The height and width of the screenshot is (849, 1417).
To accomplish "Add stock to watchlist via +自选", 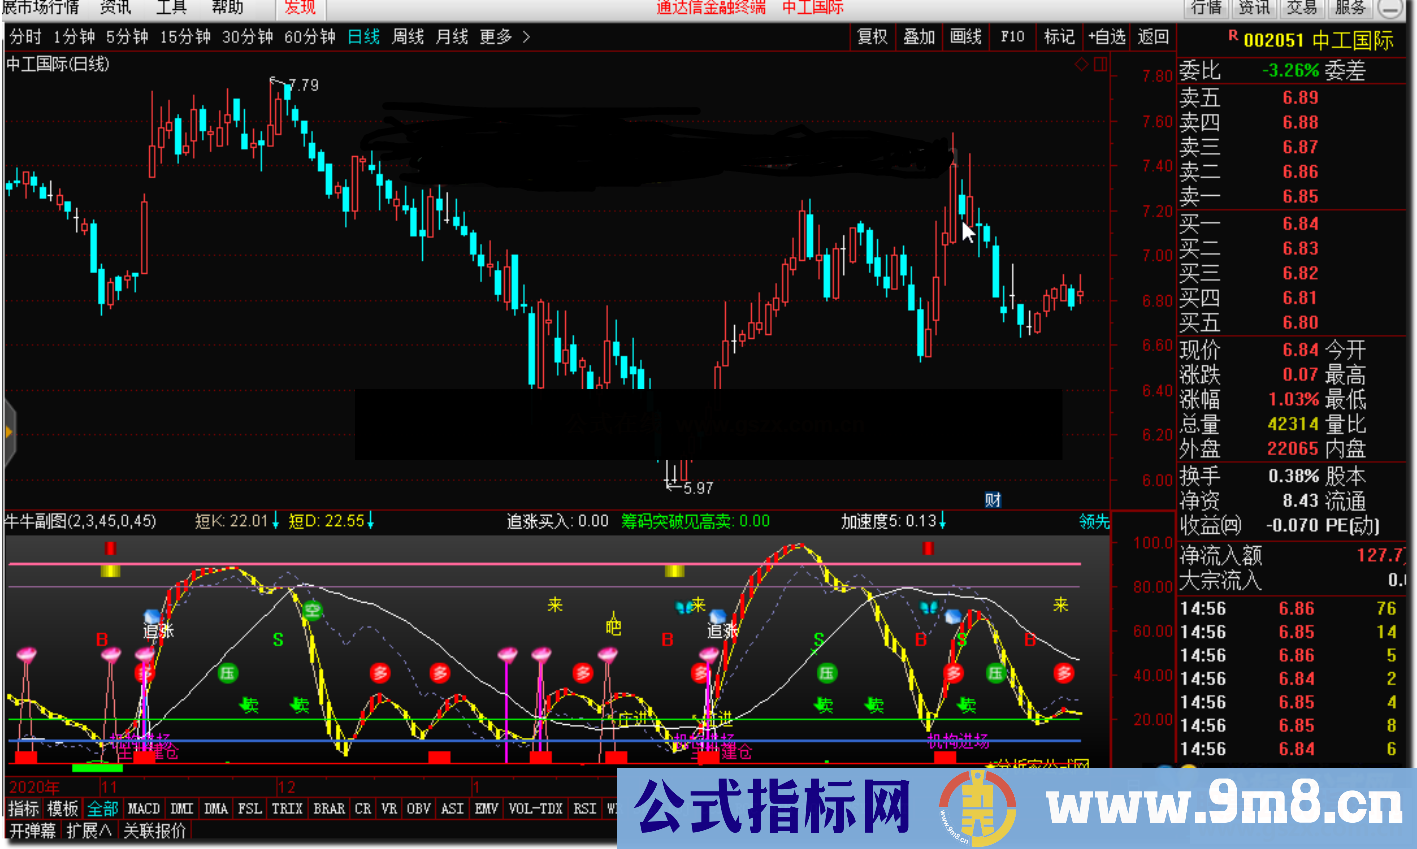I will coord(1106,36).
